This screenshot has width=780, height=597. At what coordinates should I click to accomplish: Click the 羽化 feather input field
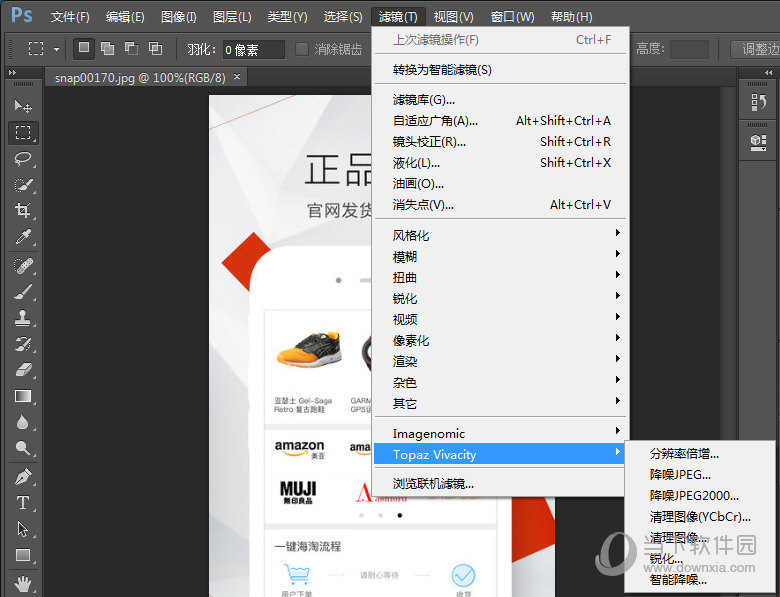click(x=254, y=49)
